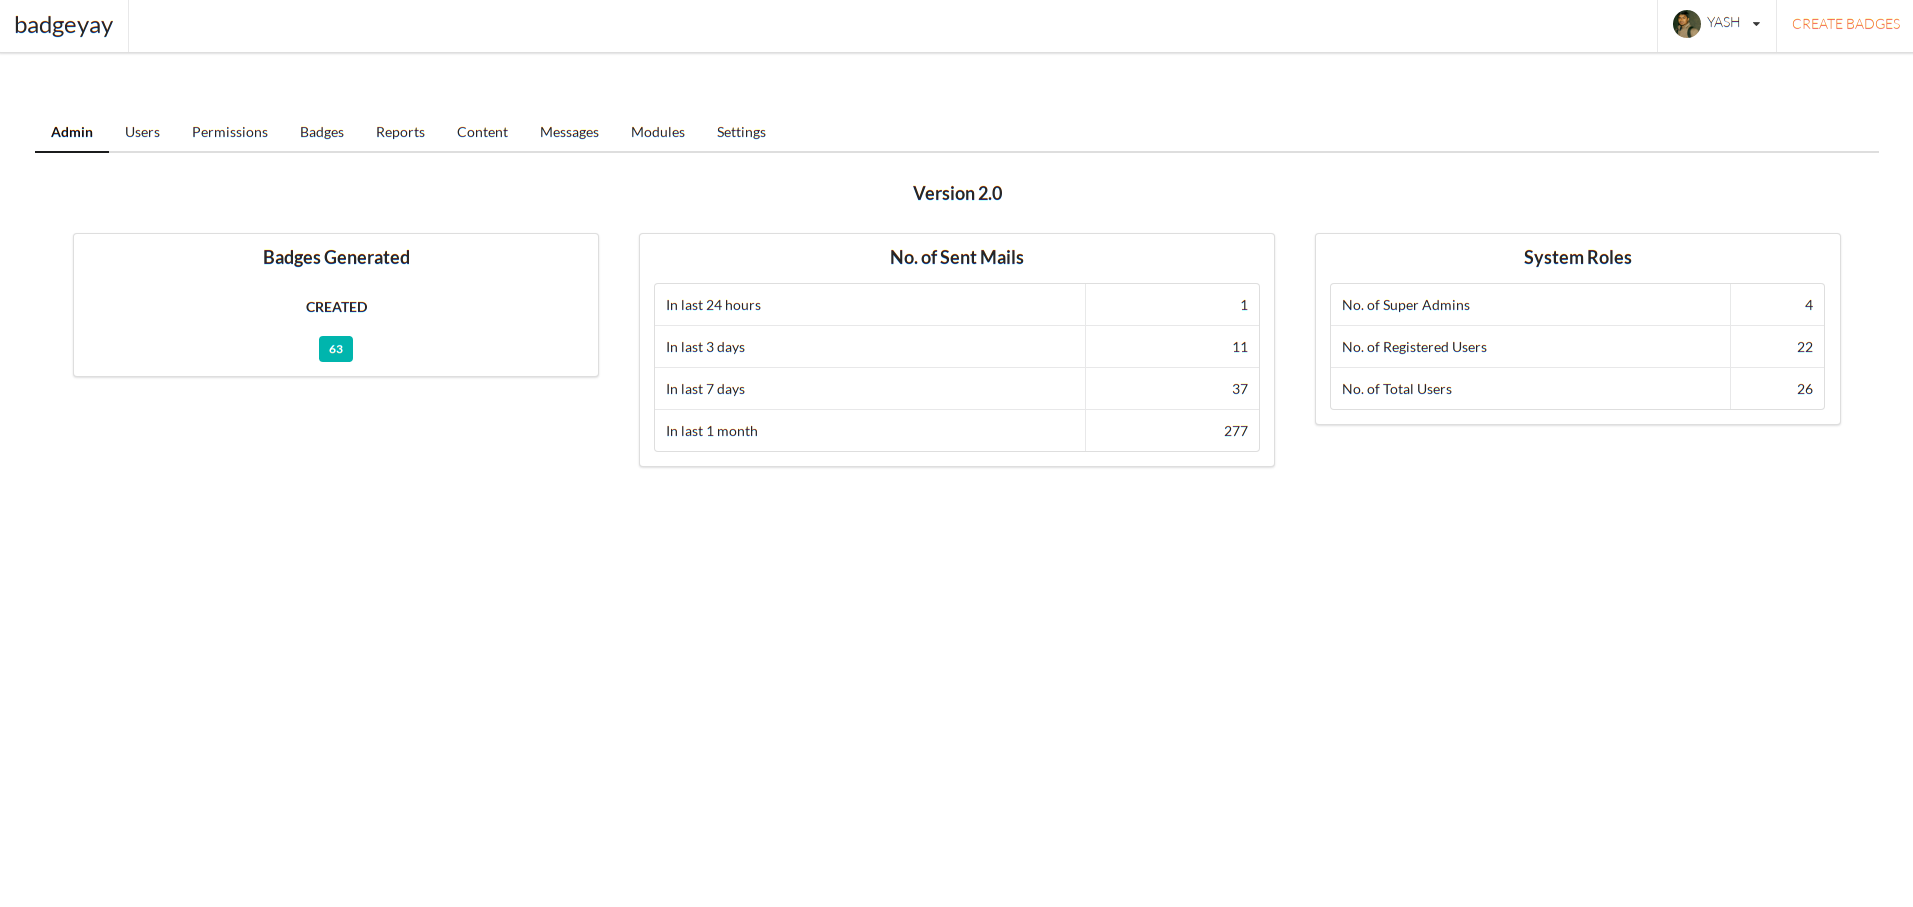Click the Version 2.0 heading
The width and height of the screenshot is (1913, 907).
click(957, 194)
